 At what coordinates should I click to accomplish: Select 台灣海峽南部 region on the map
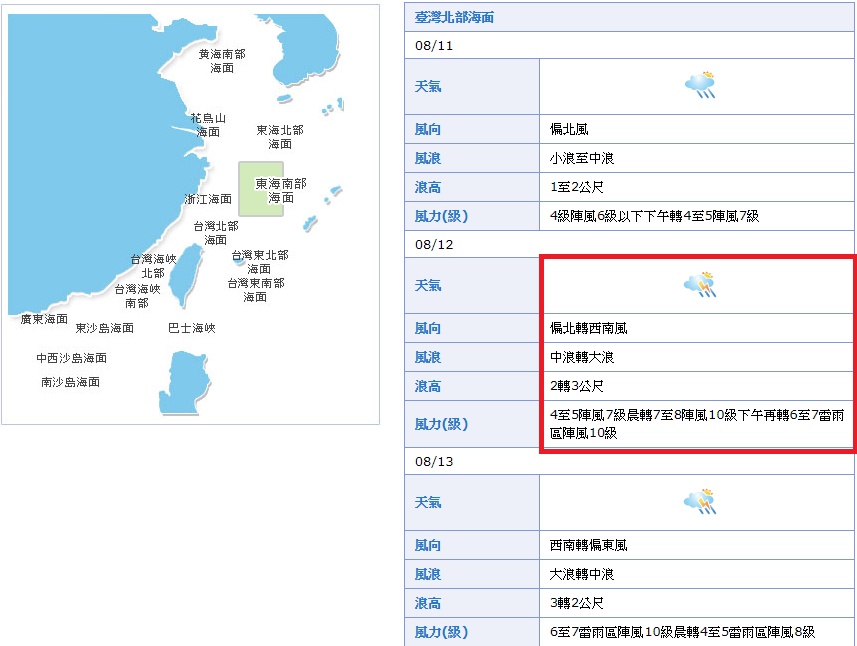(x=137, y=295)
